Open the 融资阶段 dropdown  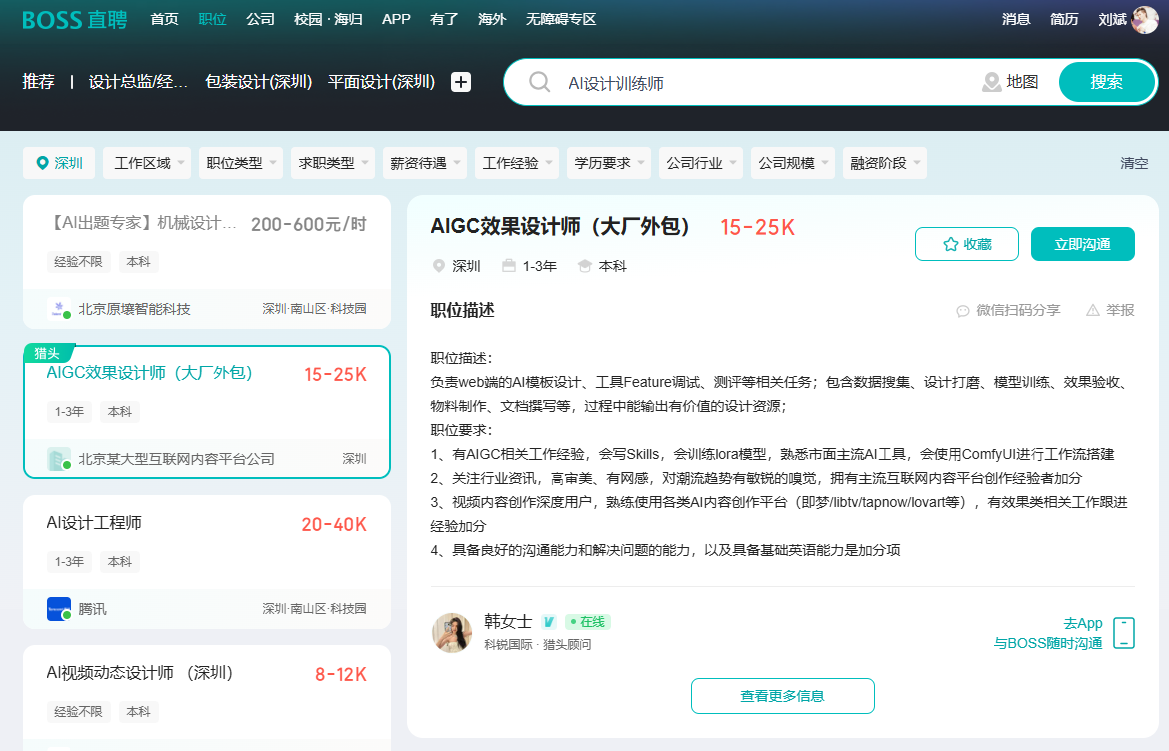884,163
